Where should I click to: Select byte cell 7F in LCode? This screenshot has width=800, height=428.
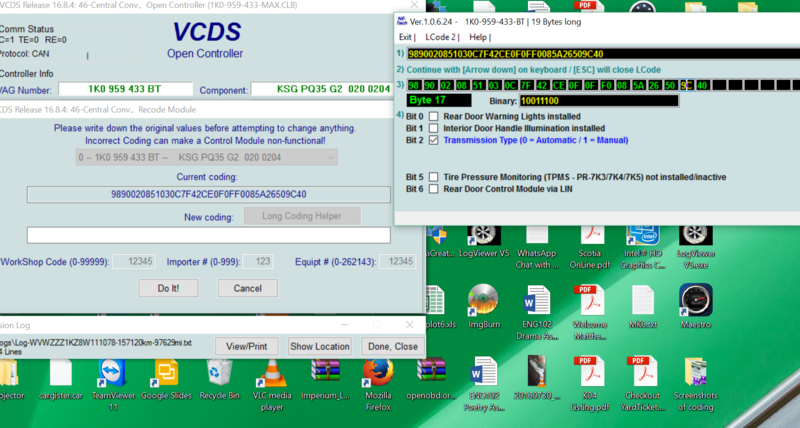click(526, 85)
